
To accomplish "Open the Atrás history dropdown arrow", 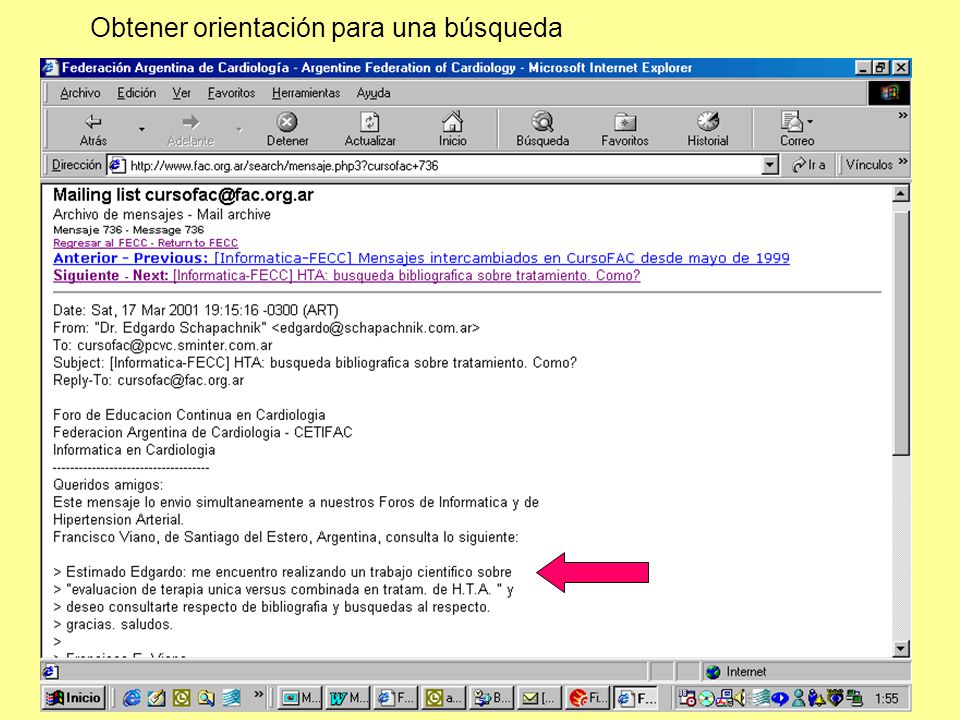I will coord(141,129).
